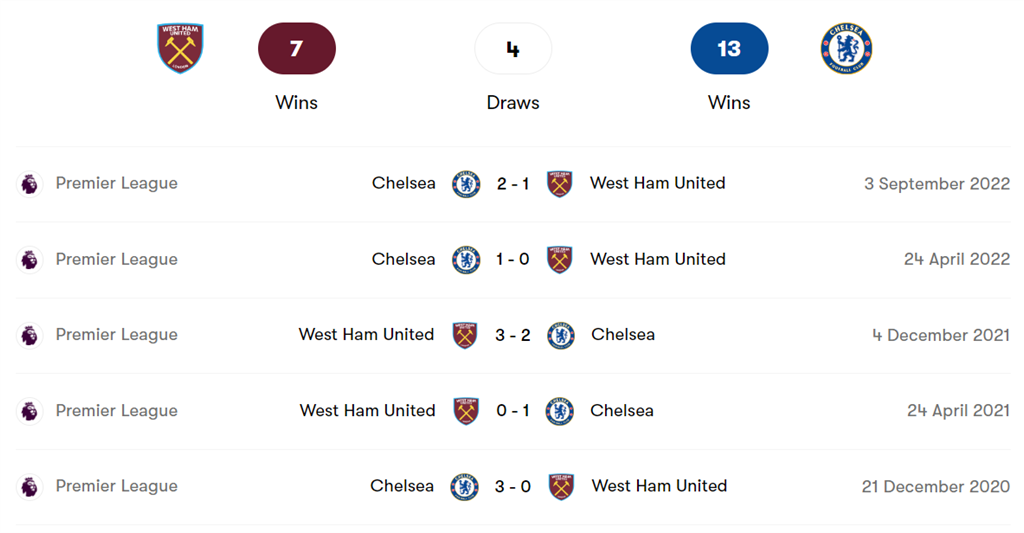Click Chelsea name in 4 December 2021 row
The width and height of the screenshot is (1024, 533).
point(623,334)
